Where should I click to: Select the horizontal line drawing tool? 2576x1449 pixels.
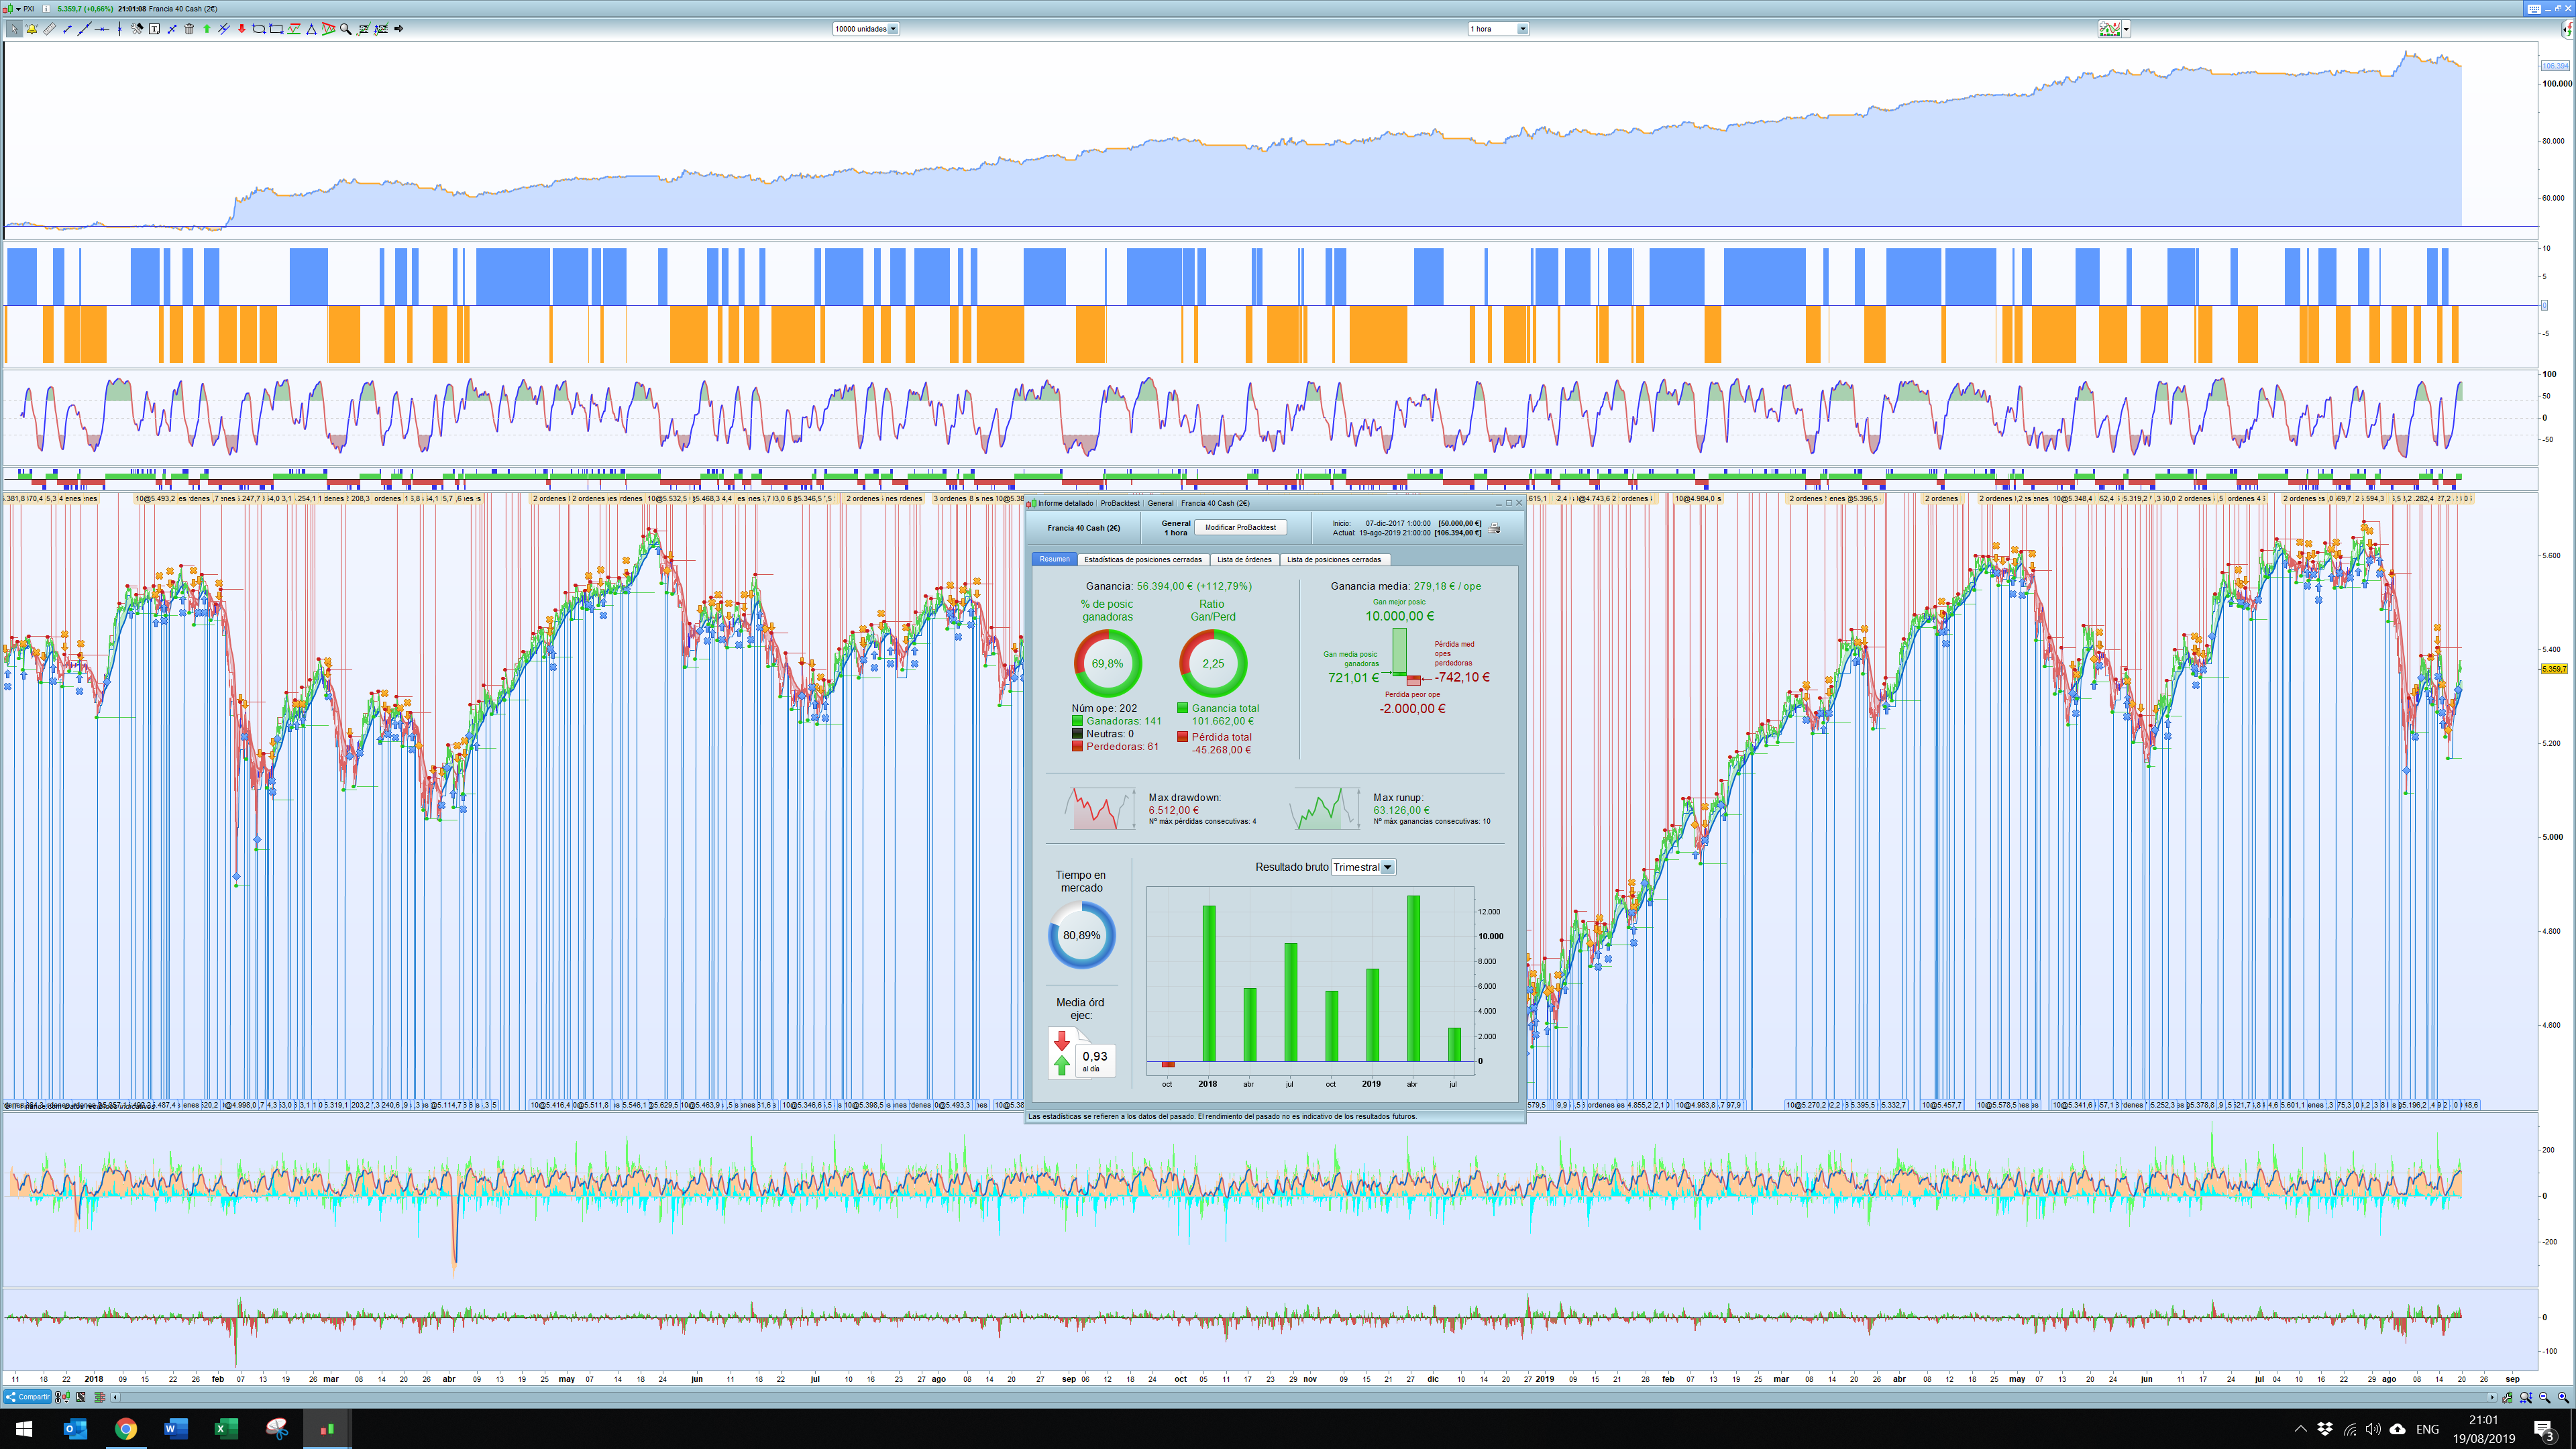(102, 29)
